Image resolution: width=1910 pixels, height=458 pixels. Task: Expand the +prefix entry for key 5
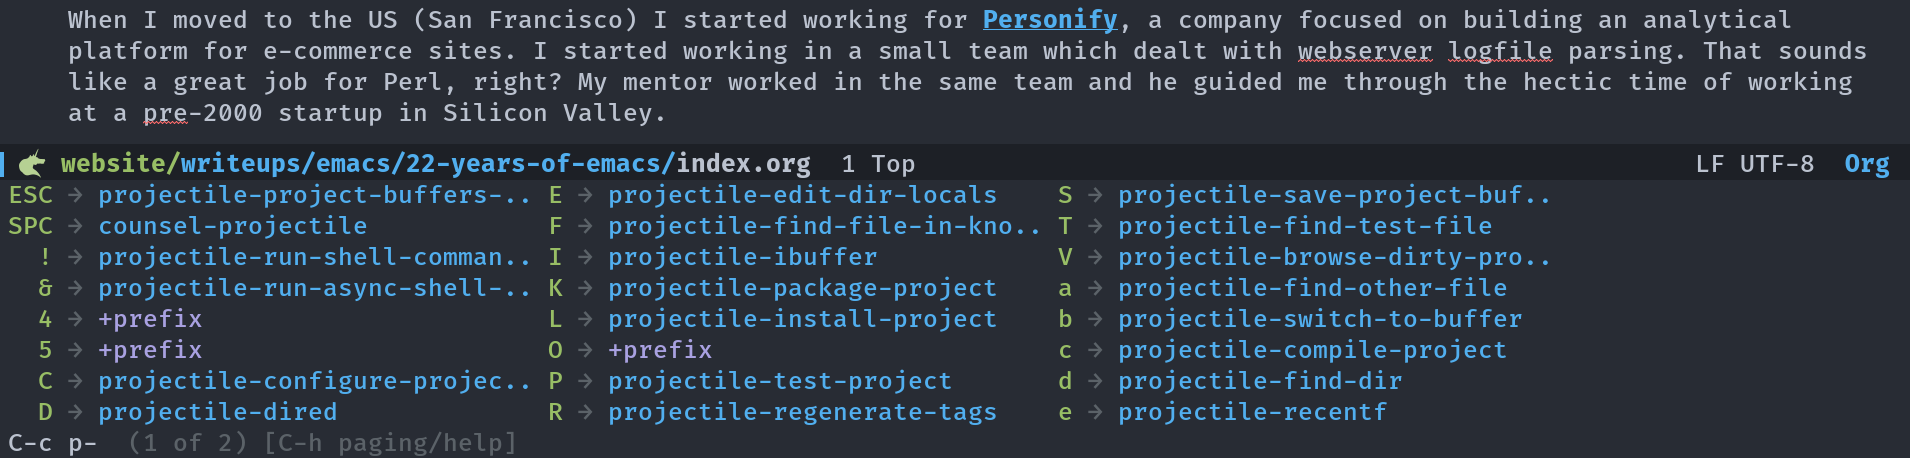(150, 350)
